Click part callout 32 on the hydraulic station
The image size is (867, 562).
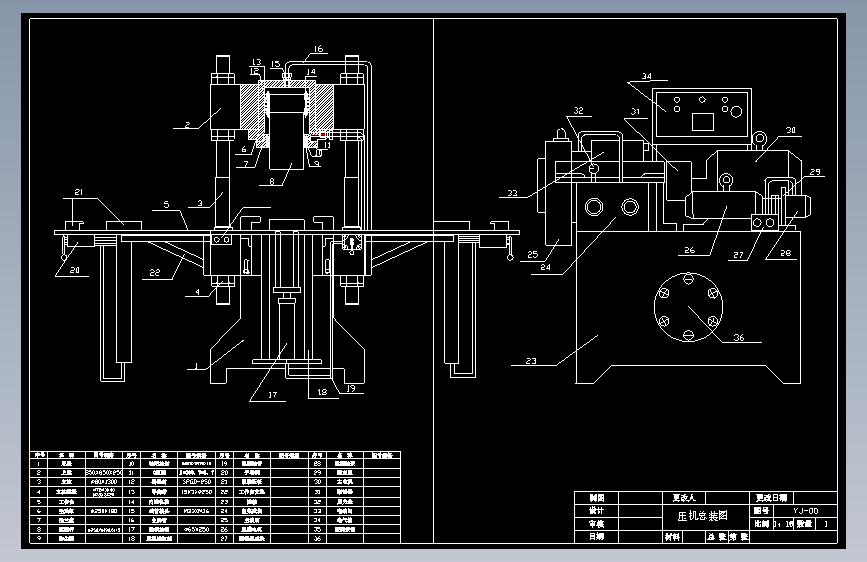pos(578,110)
